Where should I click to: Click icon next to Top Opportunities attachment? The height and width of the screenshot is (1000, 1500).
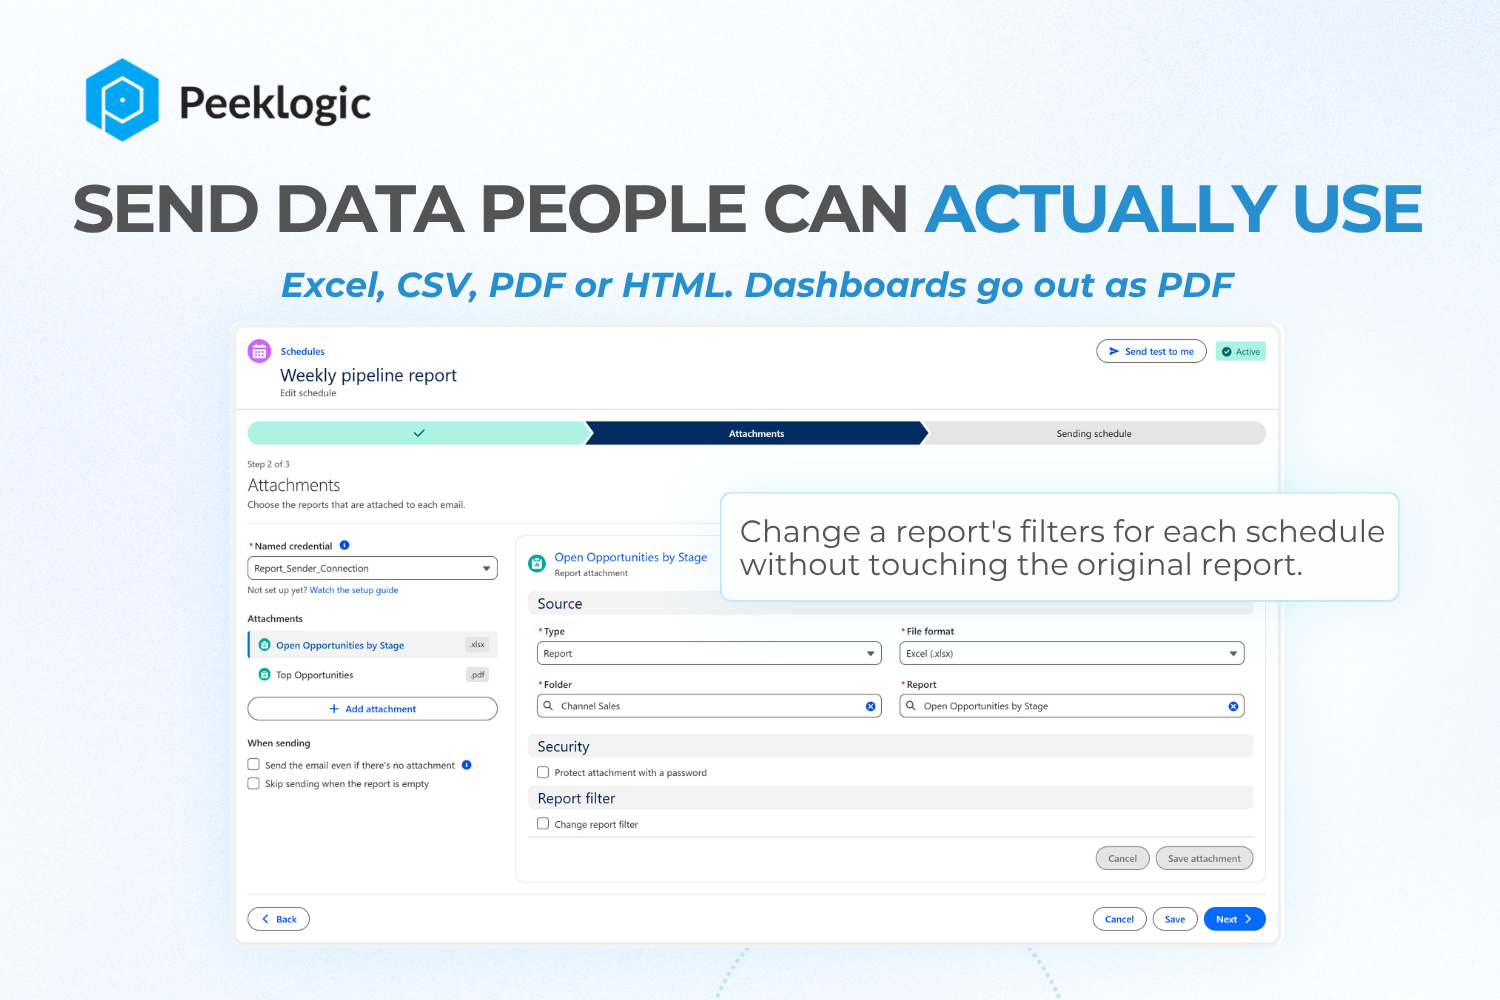coord(264,674)
